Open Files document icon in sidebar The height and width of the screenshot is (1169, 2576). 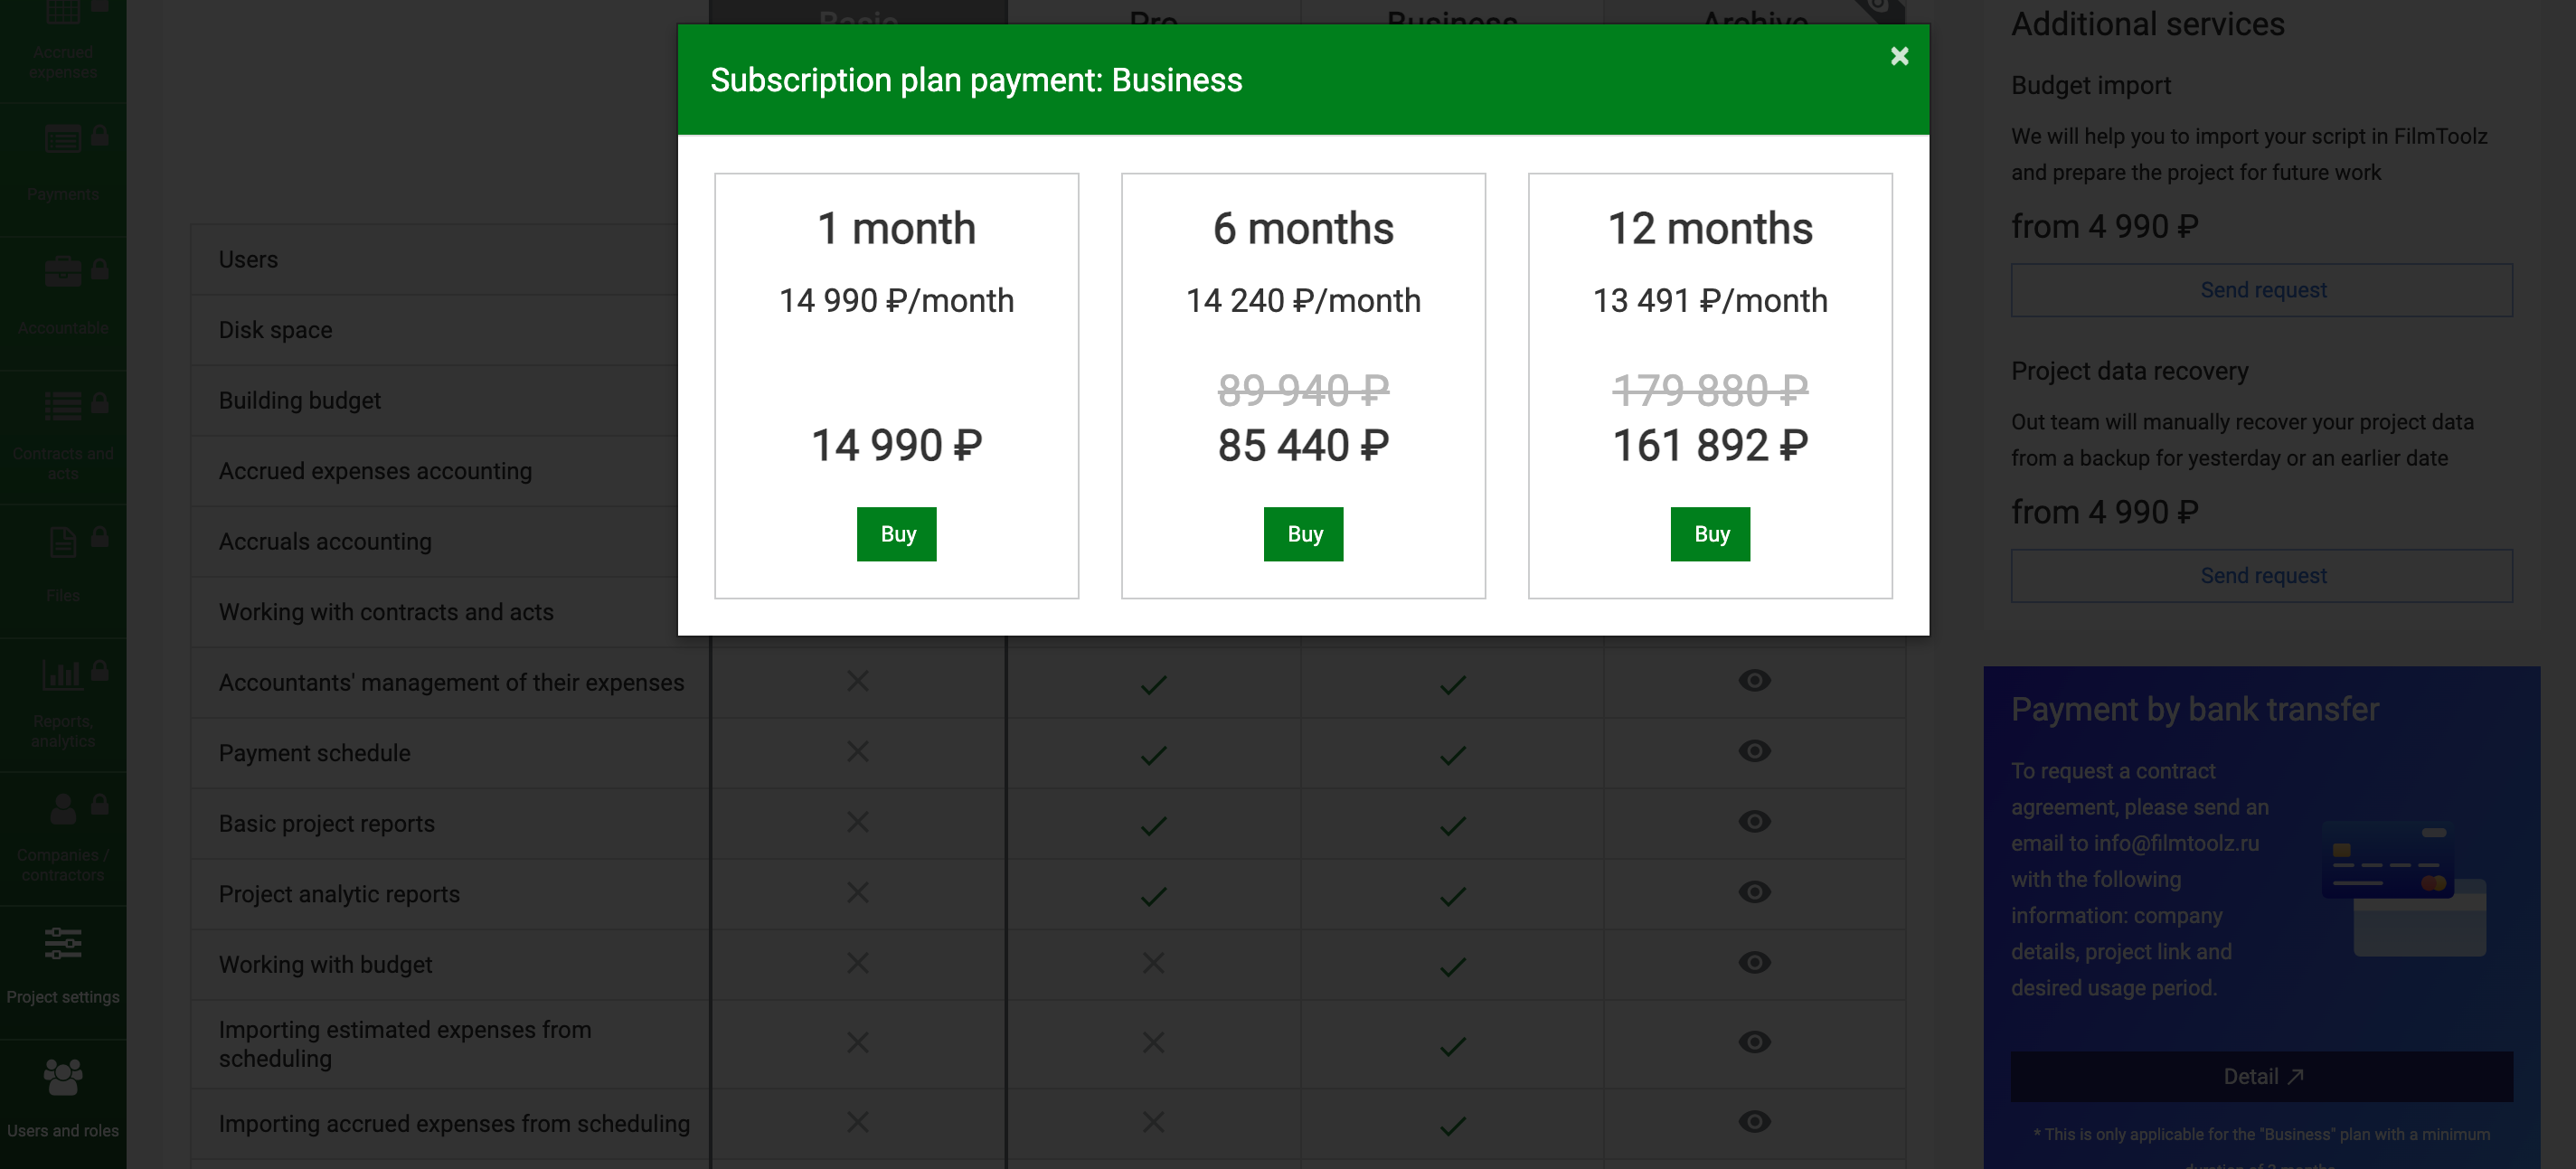(63, 541)
